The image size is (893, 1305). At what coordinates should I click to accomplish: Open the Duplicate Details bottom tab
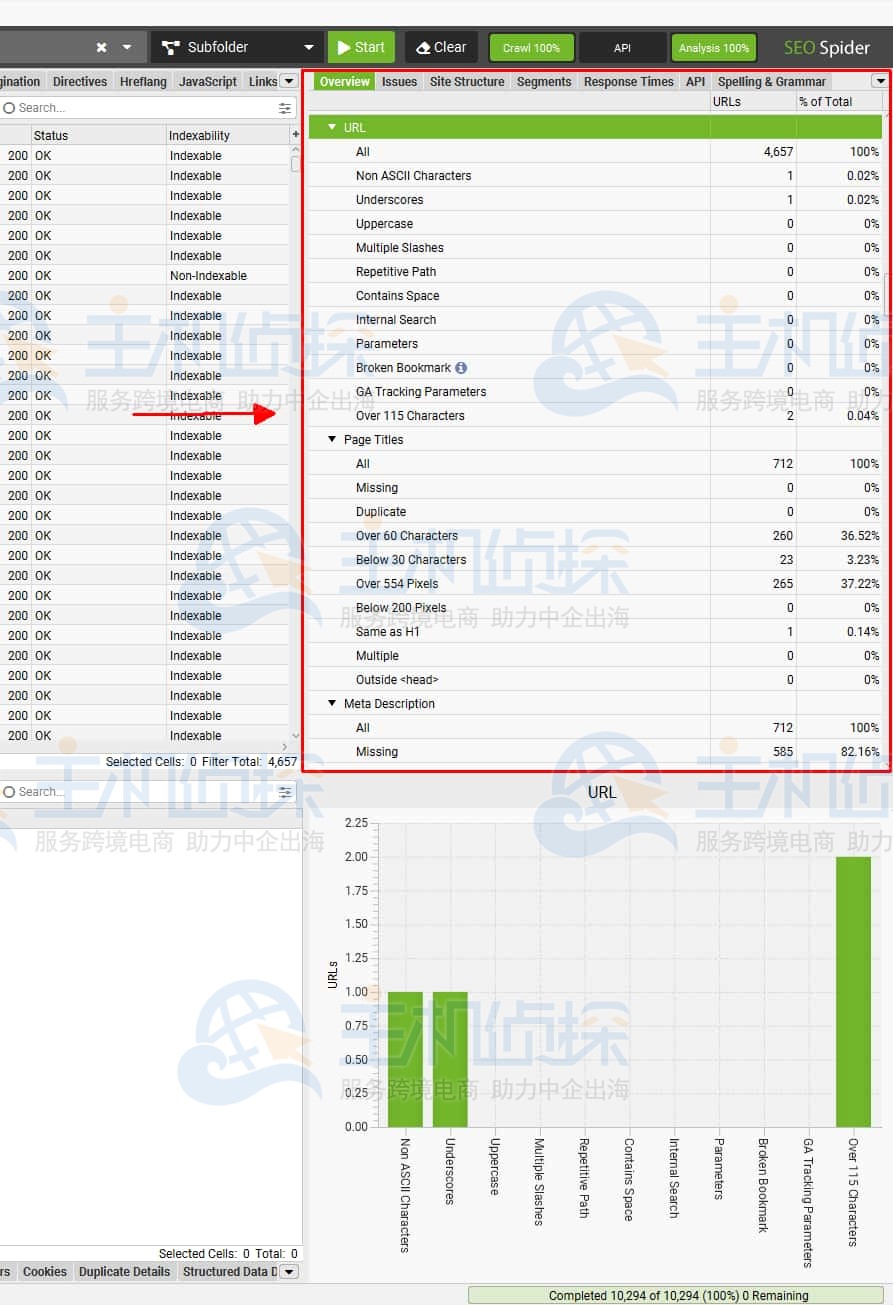pos(124,1272)
